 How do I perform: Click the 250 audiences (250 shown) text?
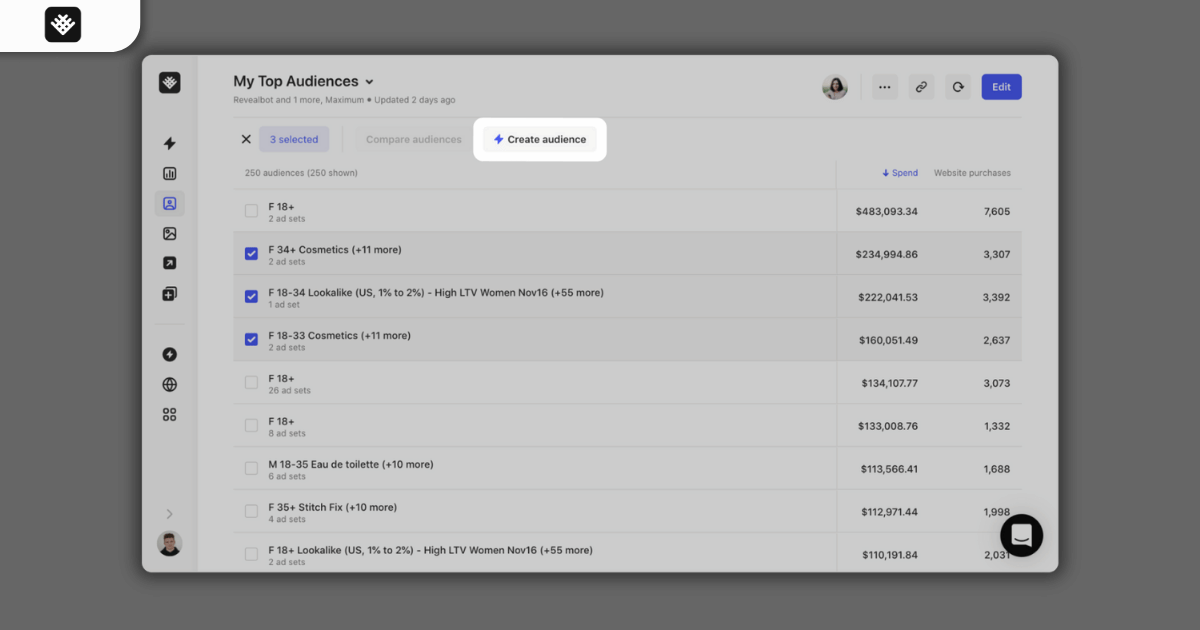301,173
